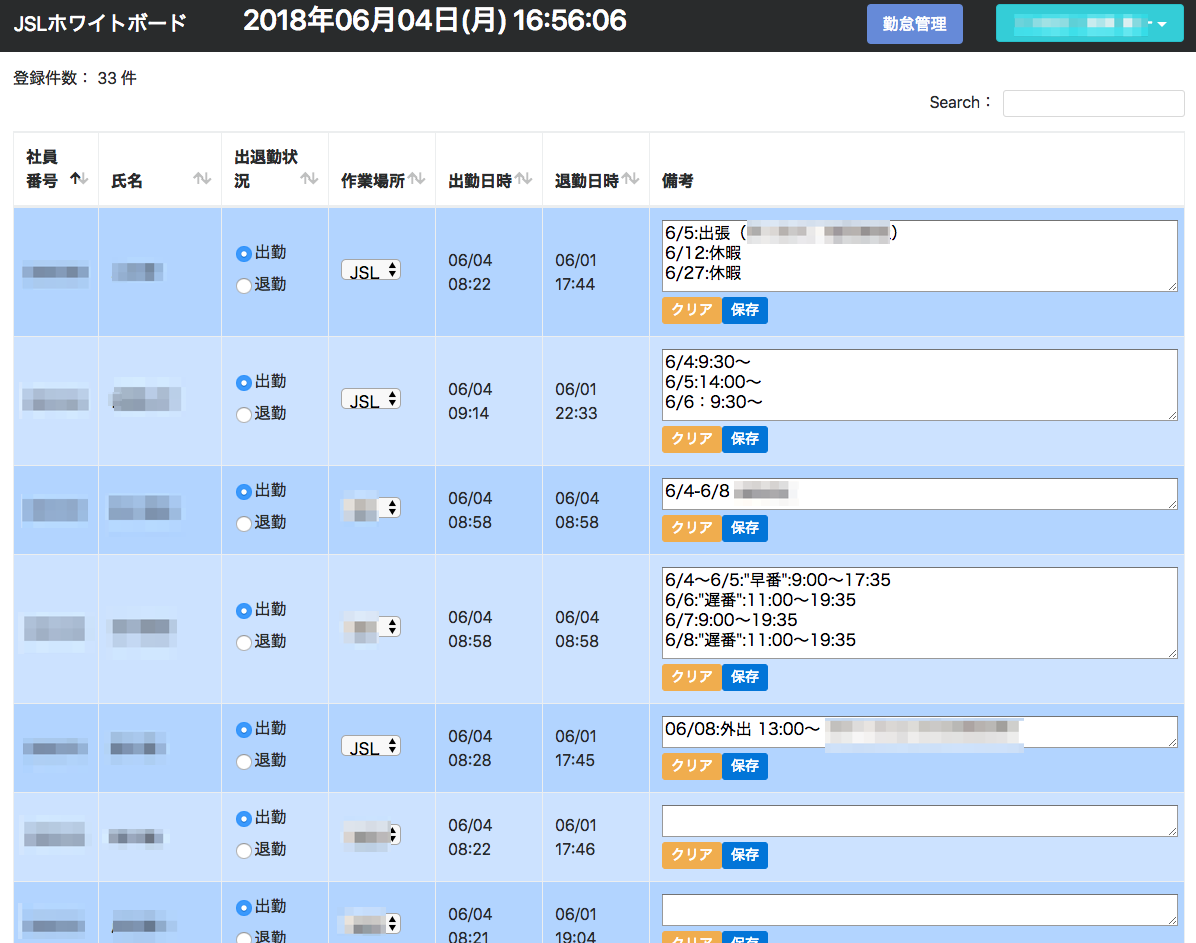This screenshot has height=943, width=1196.
Task: Click the 氏名 column sort arrows
Action: point(201,179)
